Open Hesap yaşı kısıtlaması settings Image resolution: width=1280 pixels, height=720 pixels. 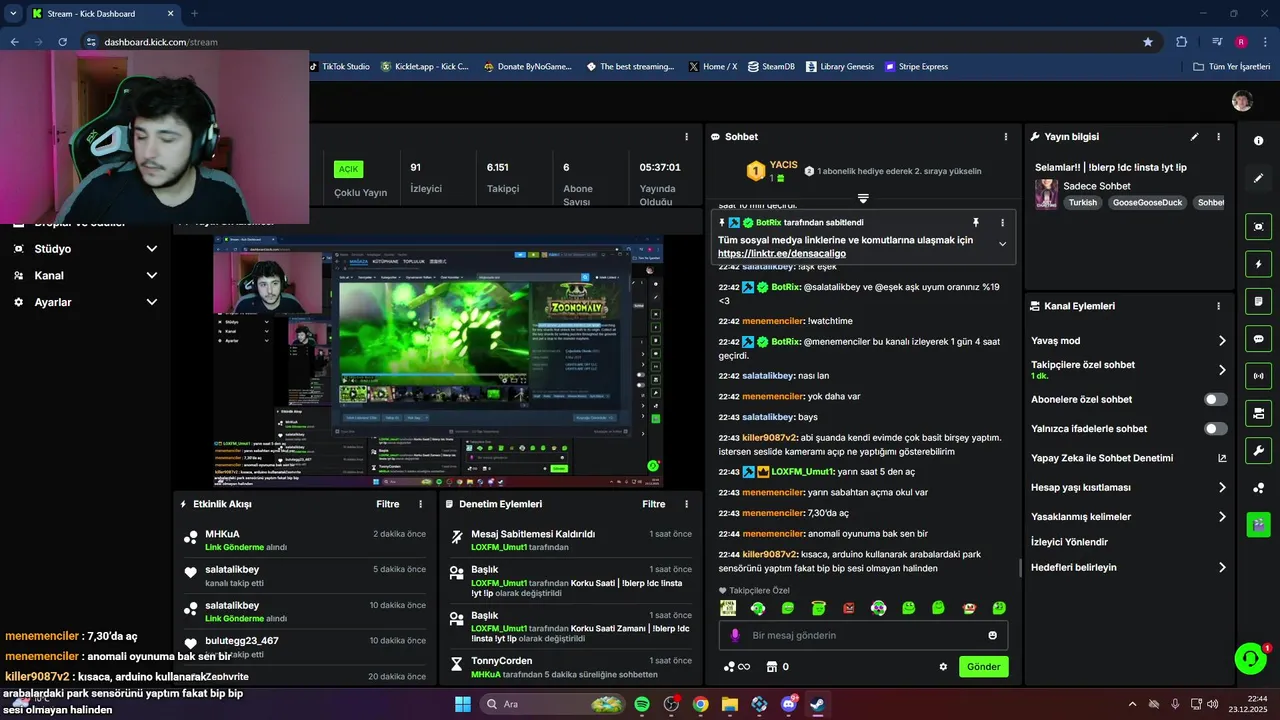[x=1221, y=488]
